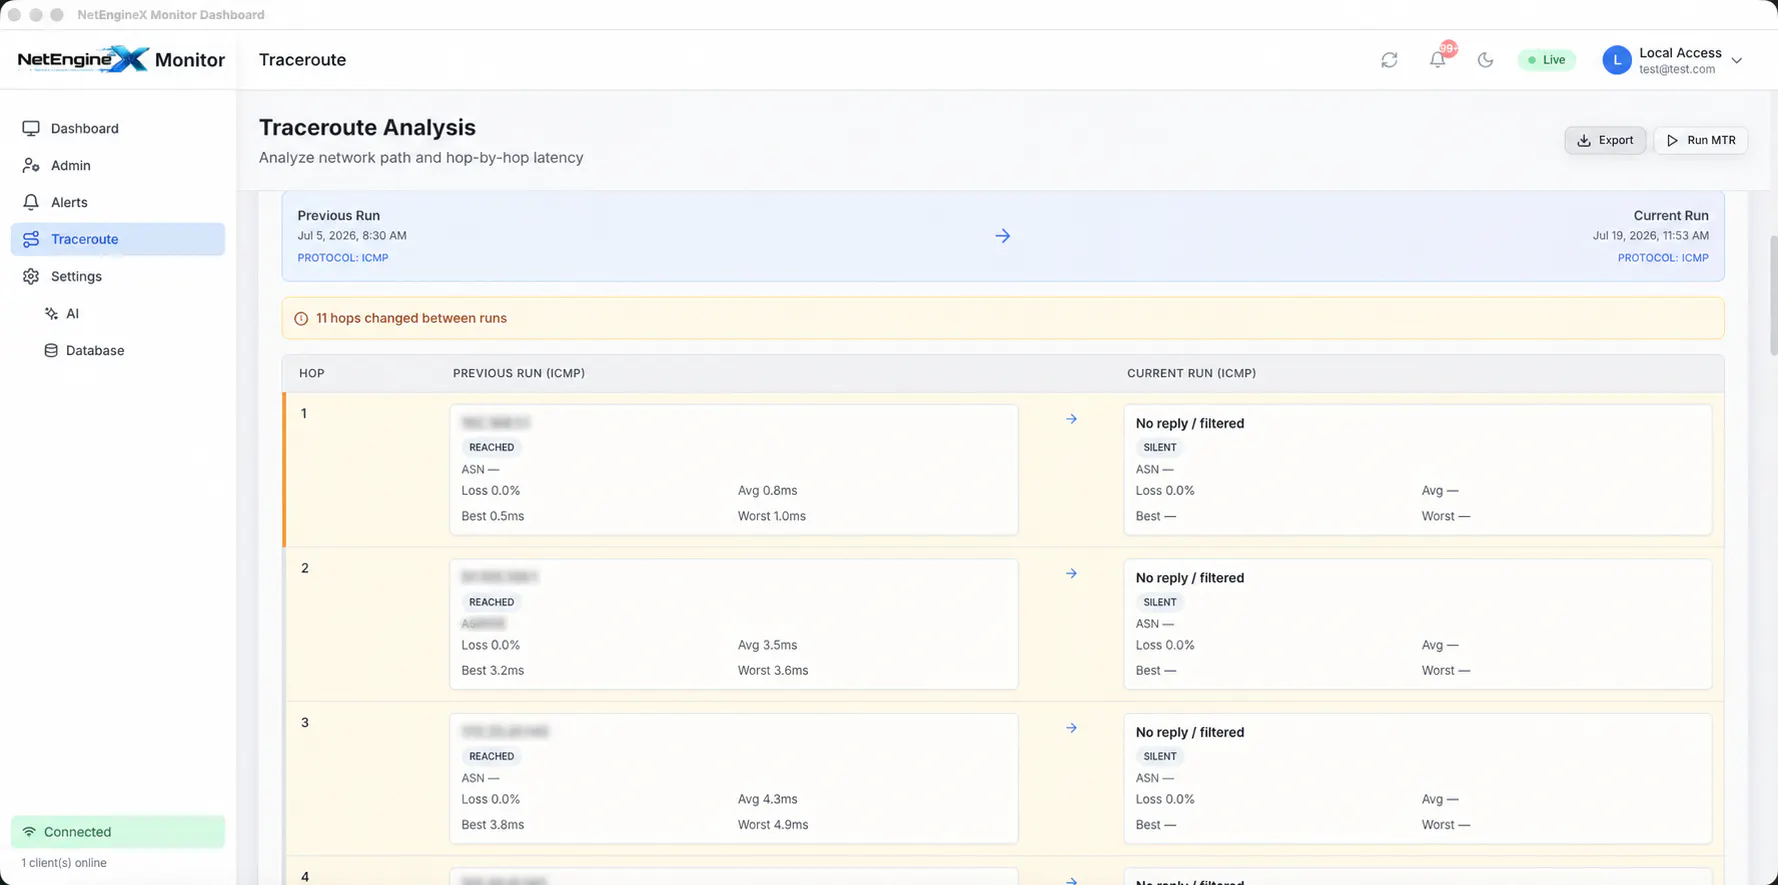
Task: Click 'Worst 3.6ms' in the hop 2 previous run
Action: tap(773, 671)
